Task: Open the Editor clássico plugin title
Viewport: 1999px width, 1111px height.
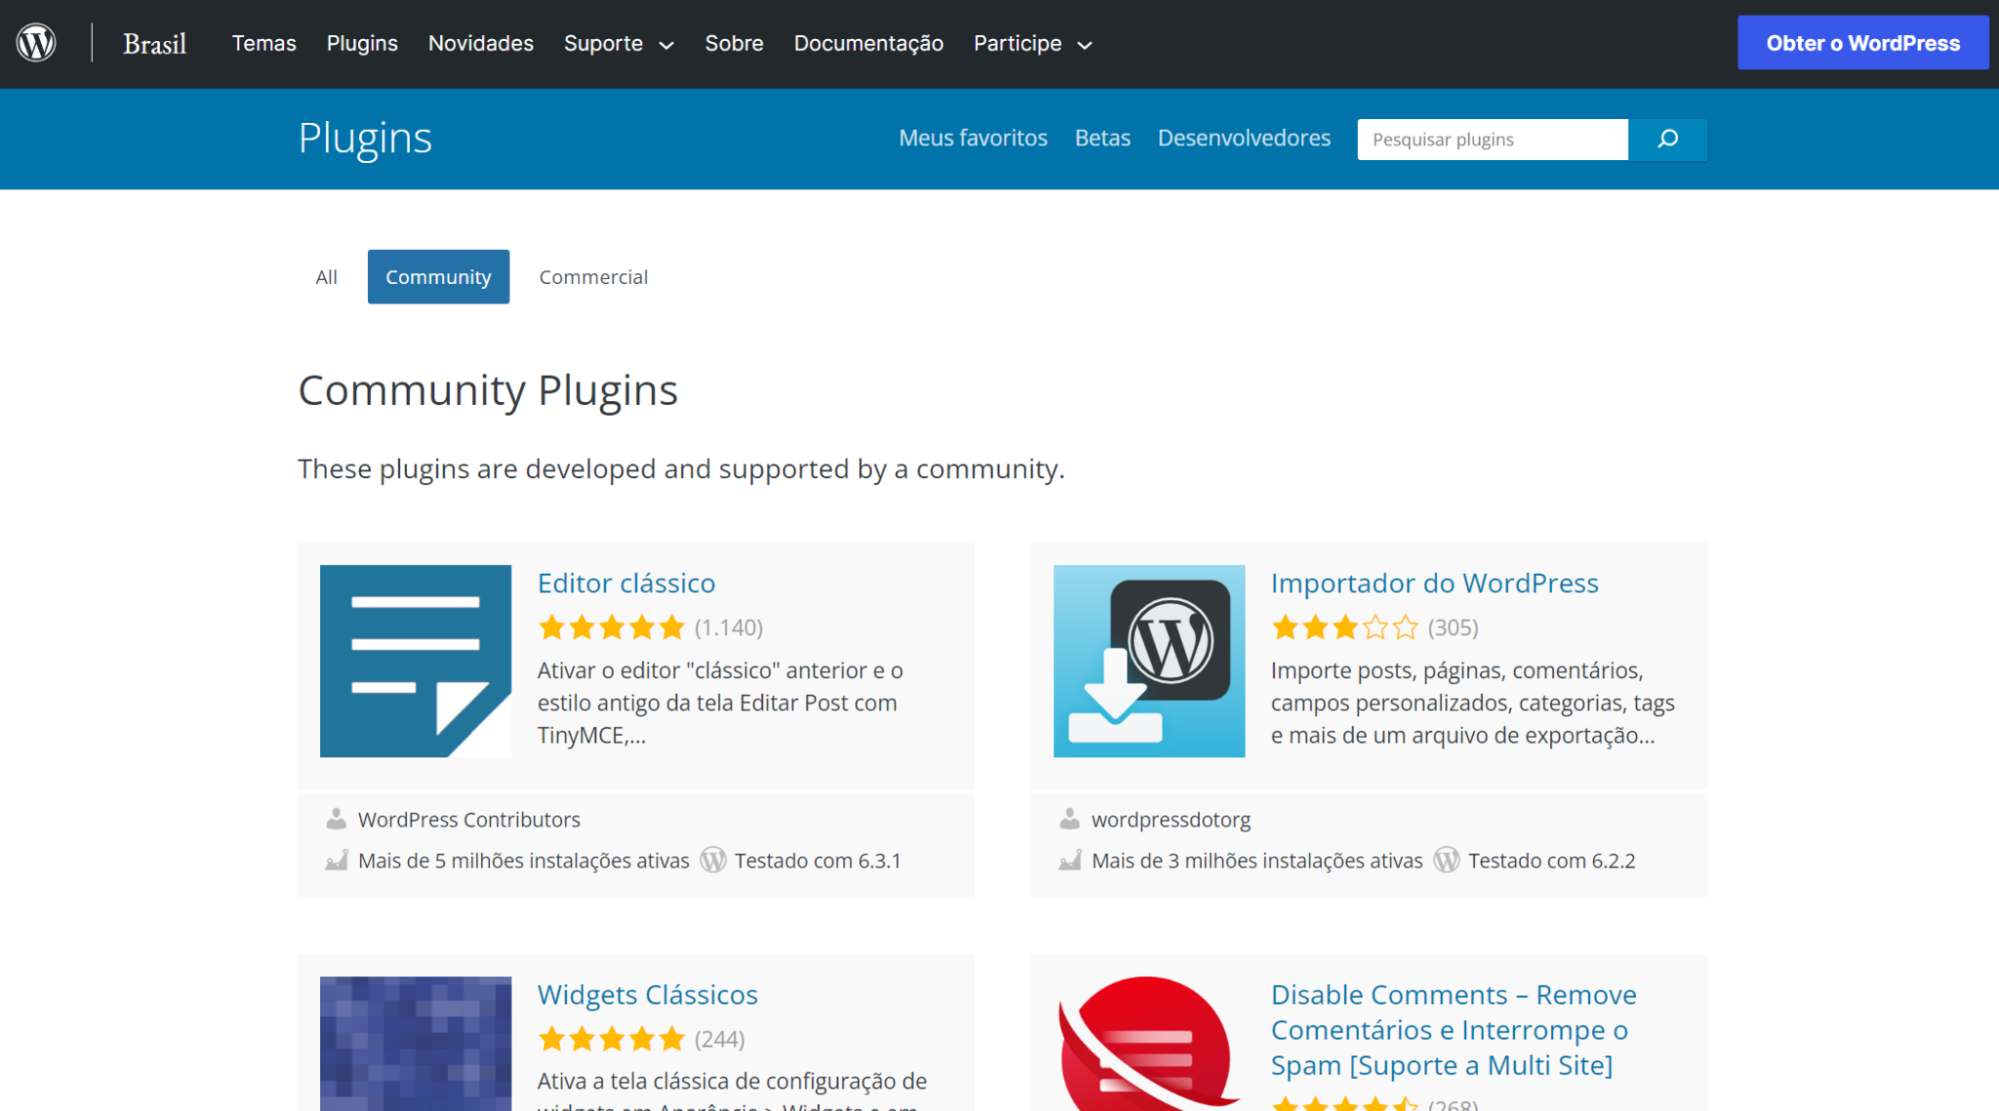Action: click(x=626, y=583)
